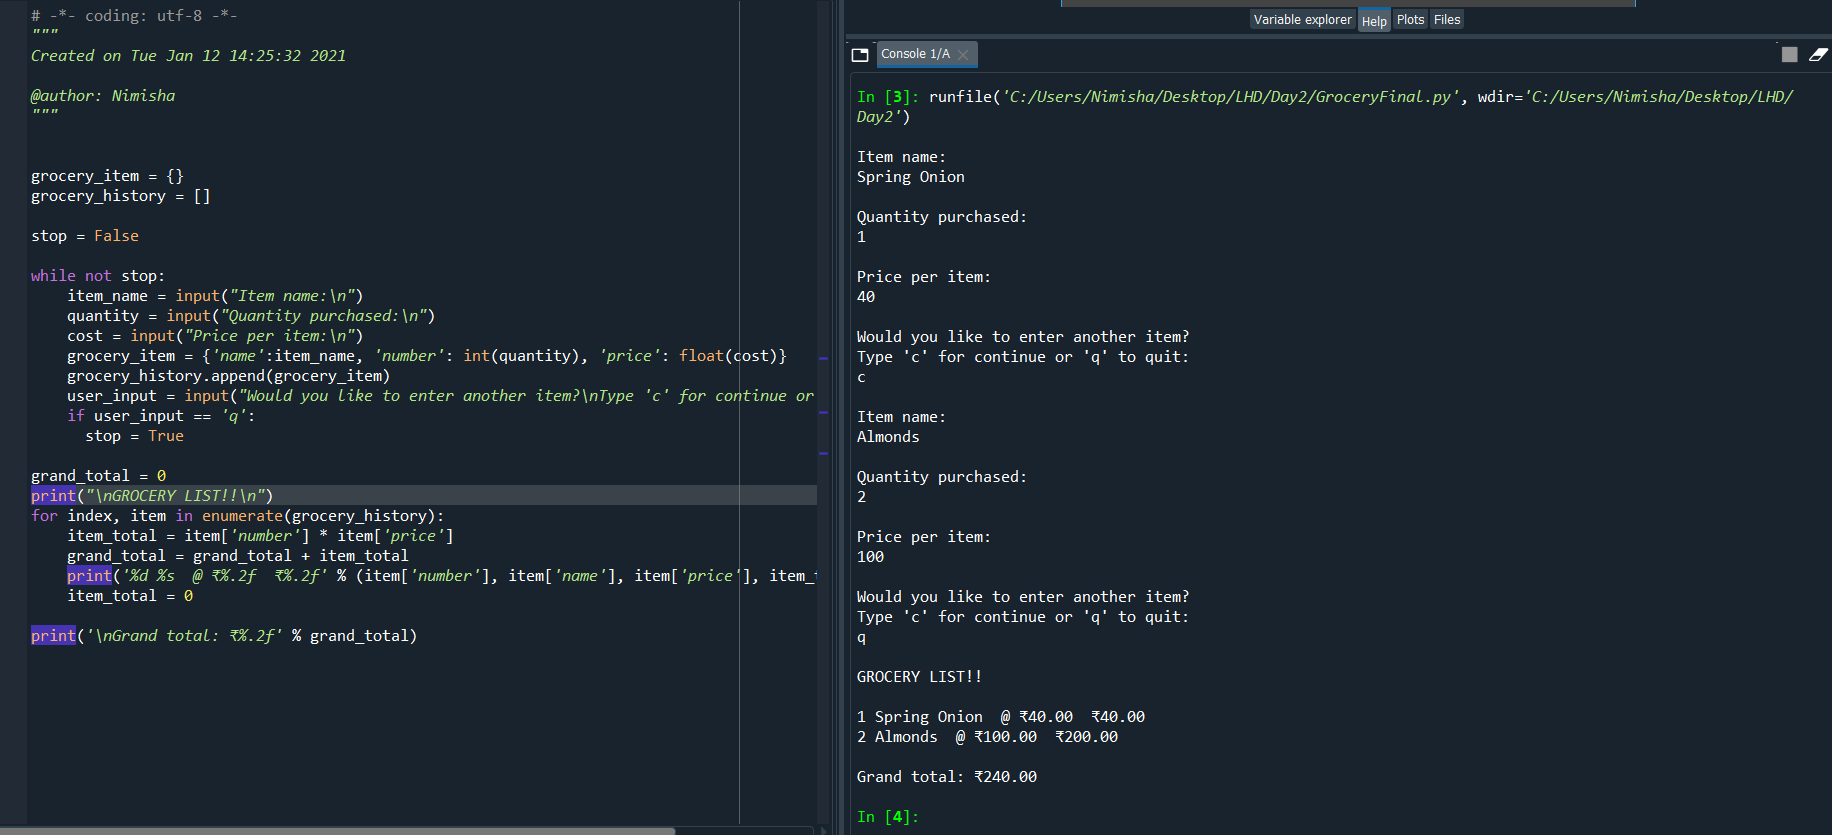The width and height of the screenshot is (1832, 835).
Task: Place cursor at console prompt In [4]:
Action: [x=888, y=817]
